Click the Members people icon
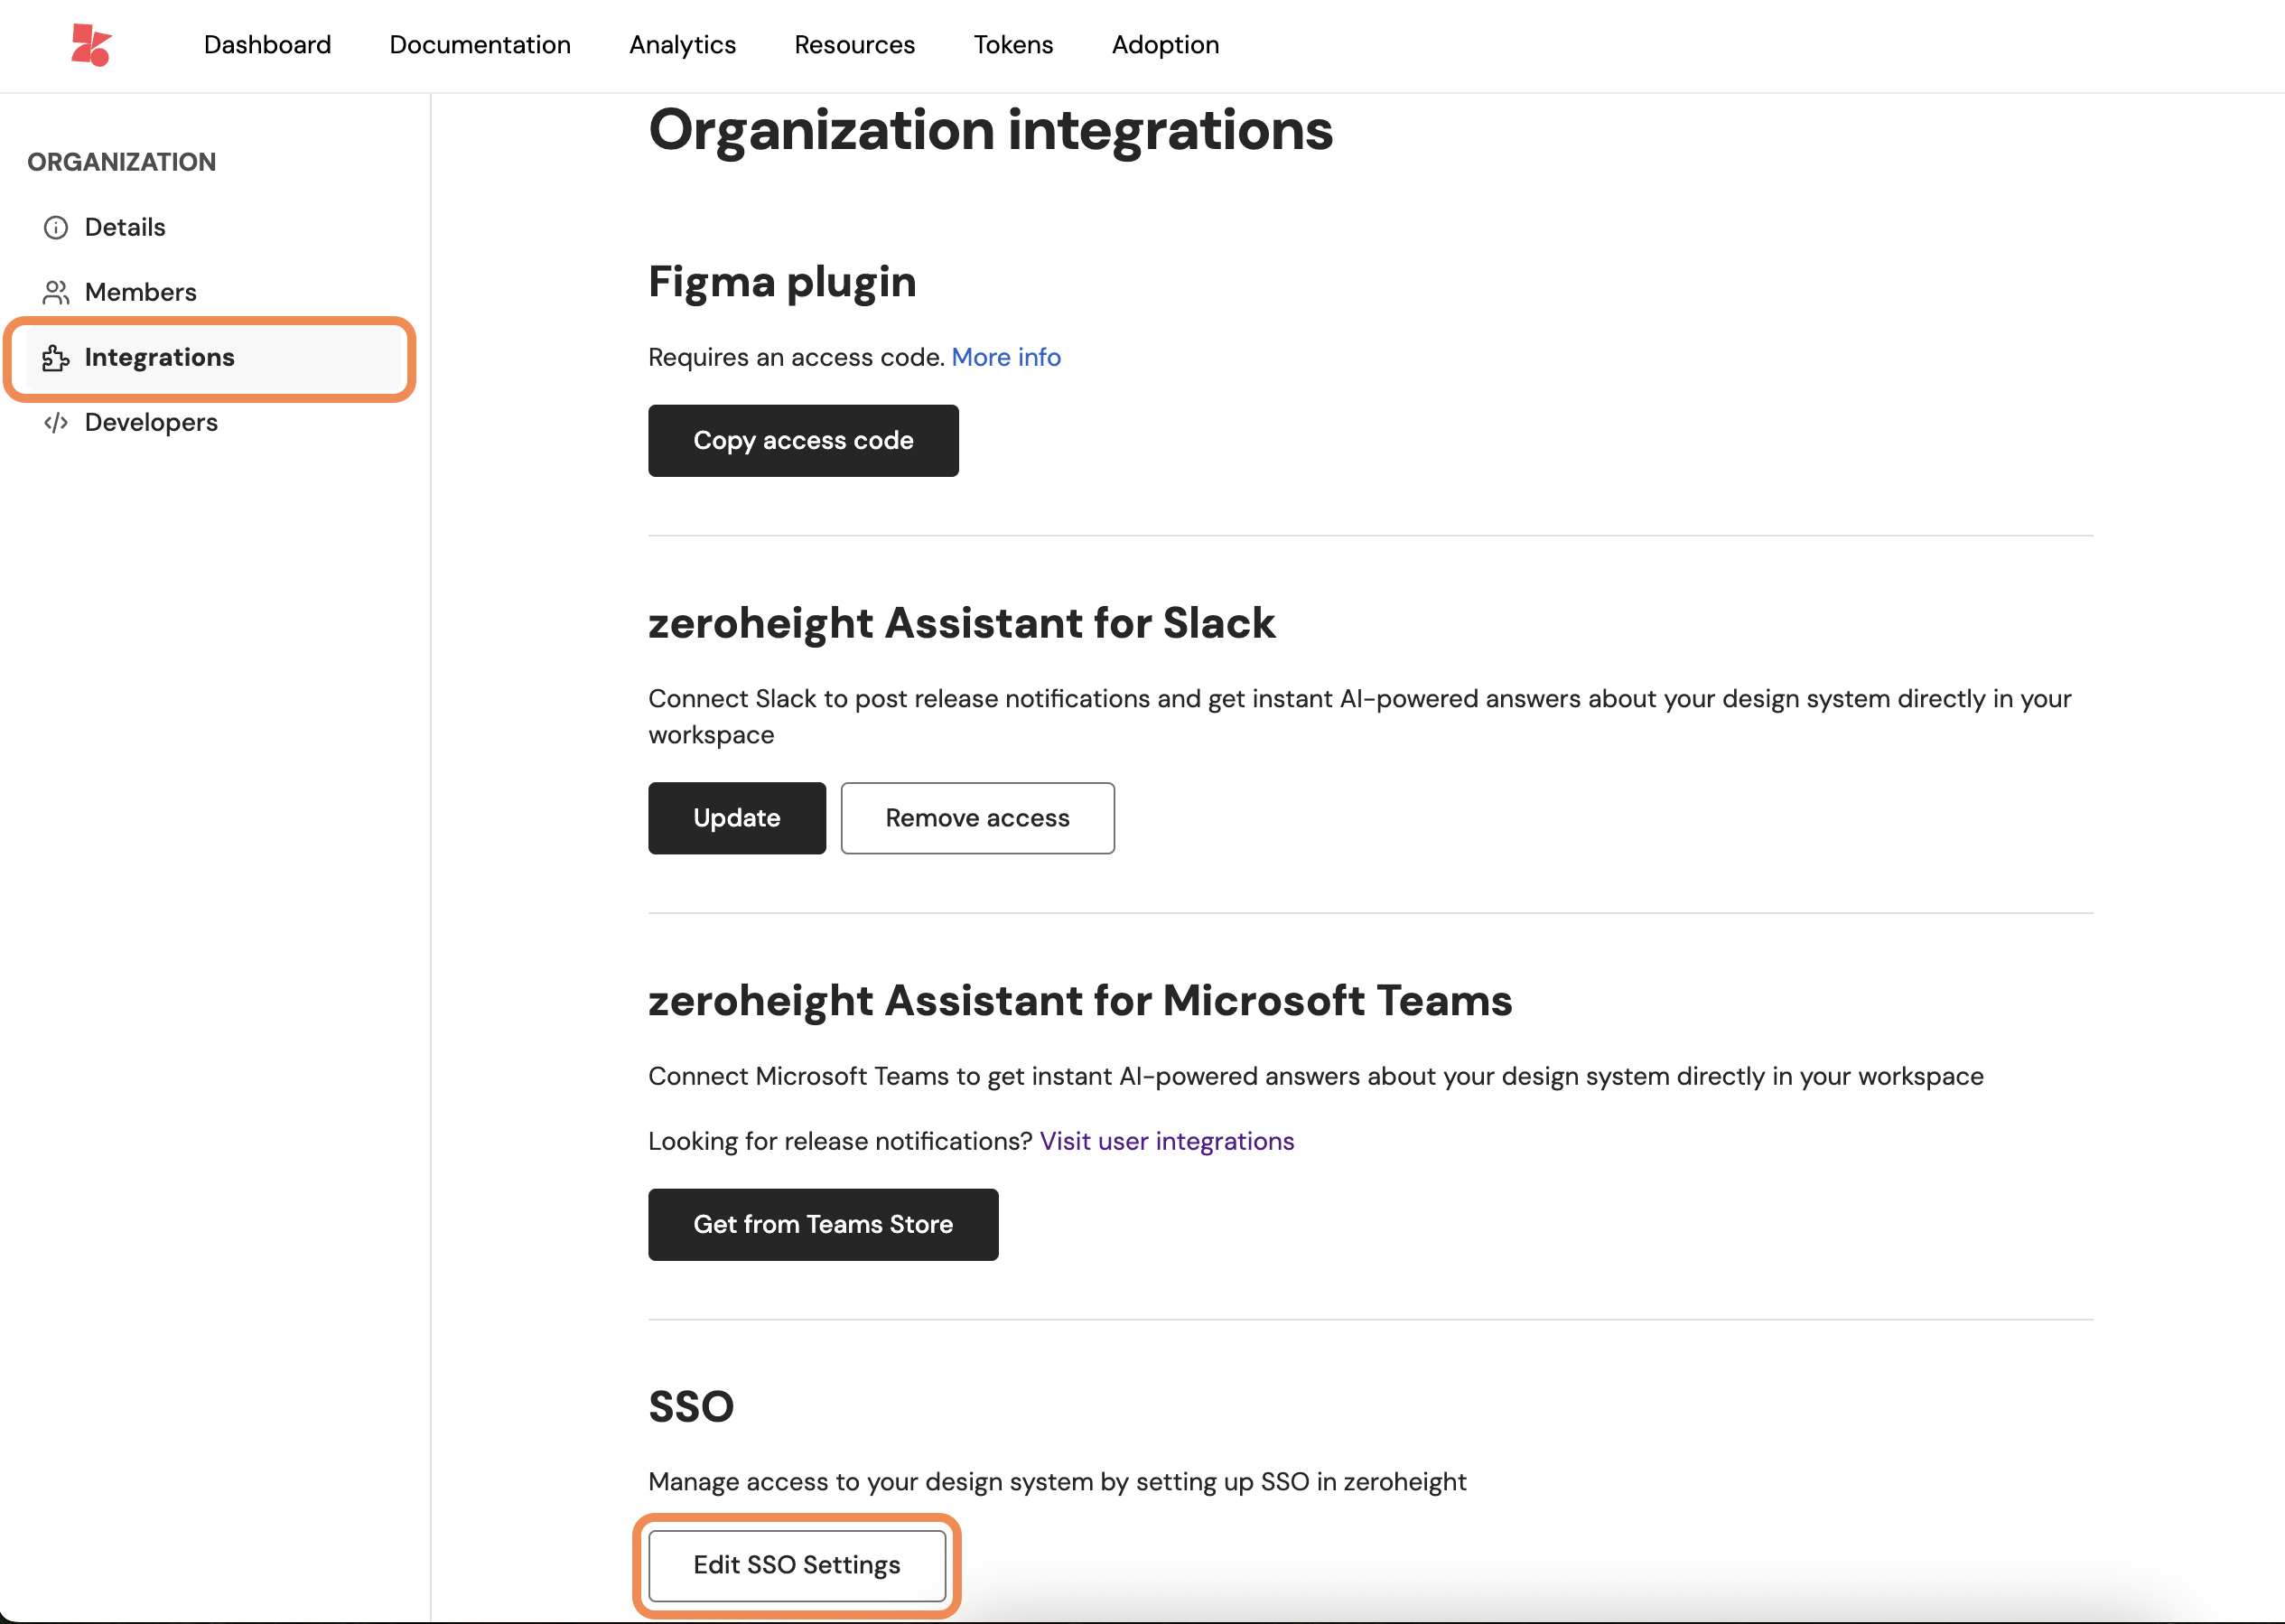This screenshot has width=2285, height=1624. pyautogui.click(x=56, y=293)
